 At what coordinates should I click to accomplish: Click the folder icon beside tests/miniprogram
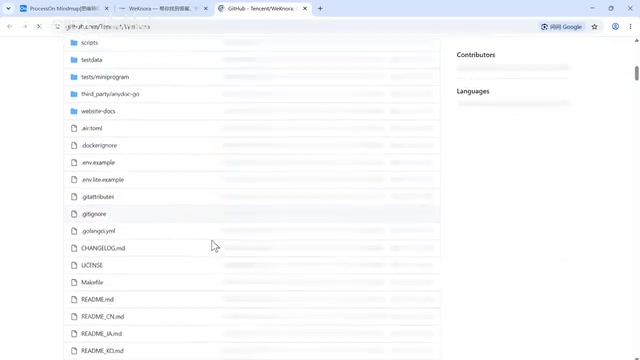click(74, 77)
